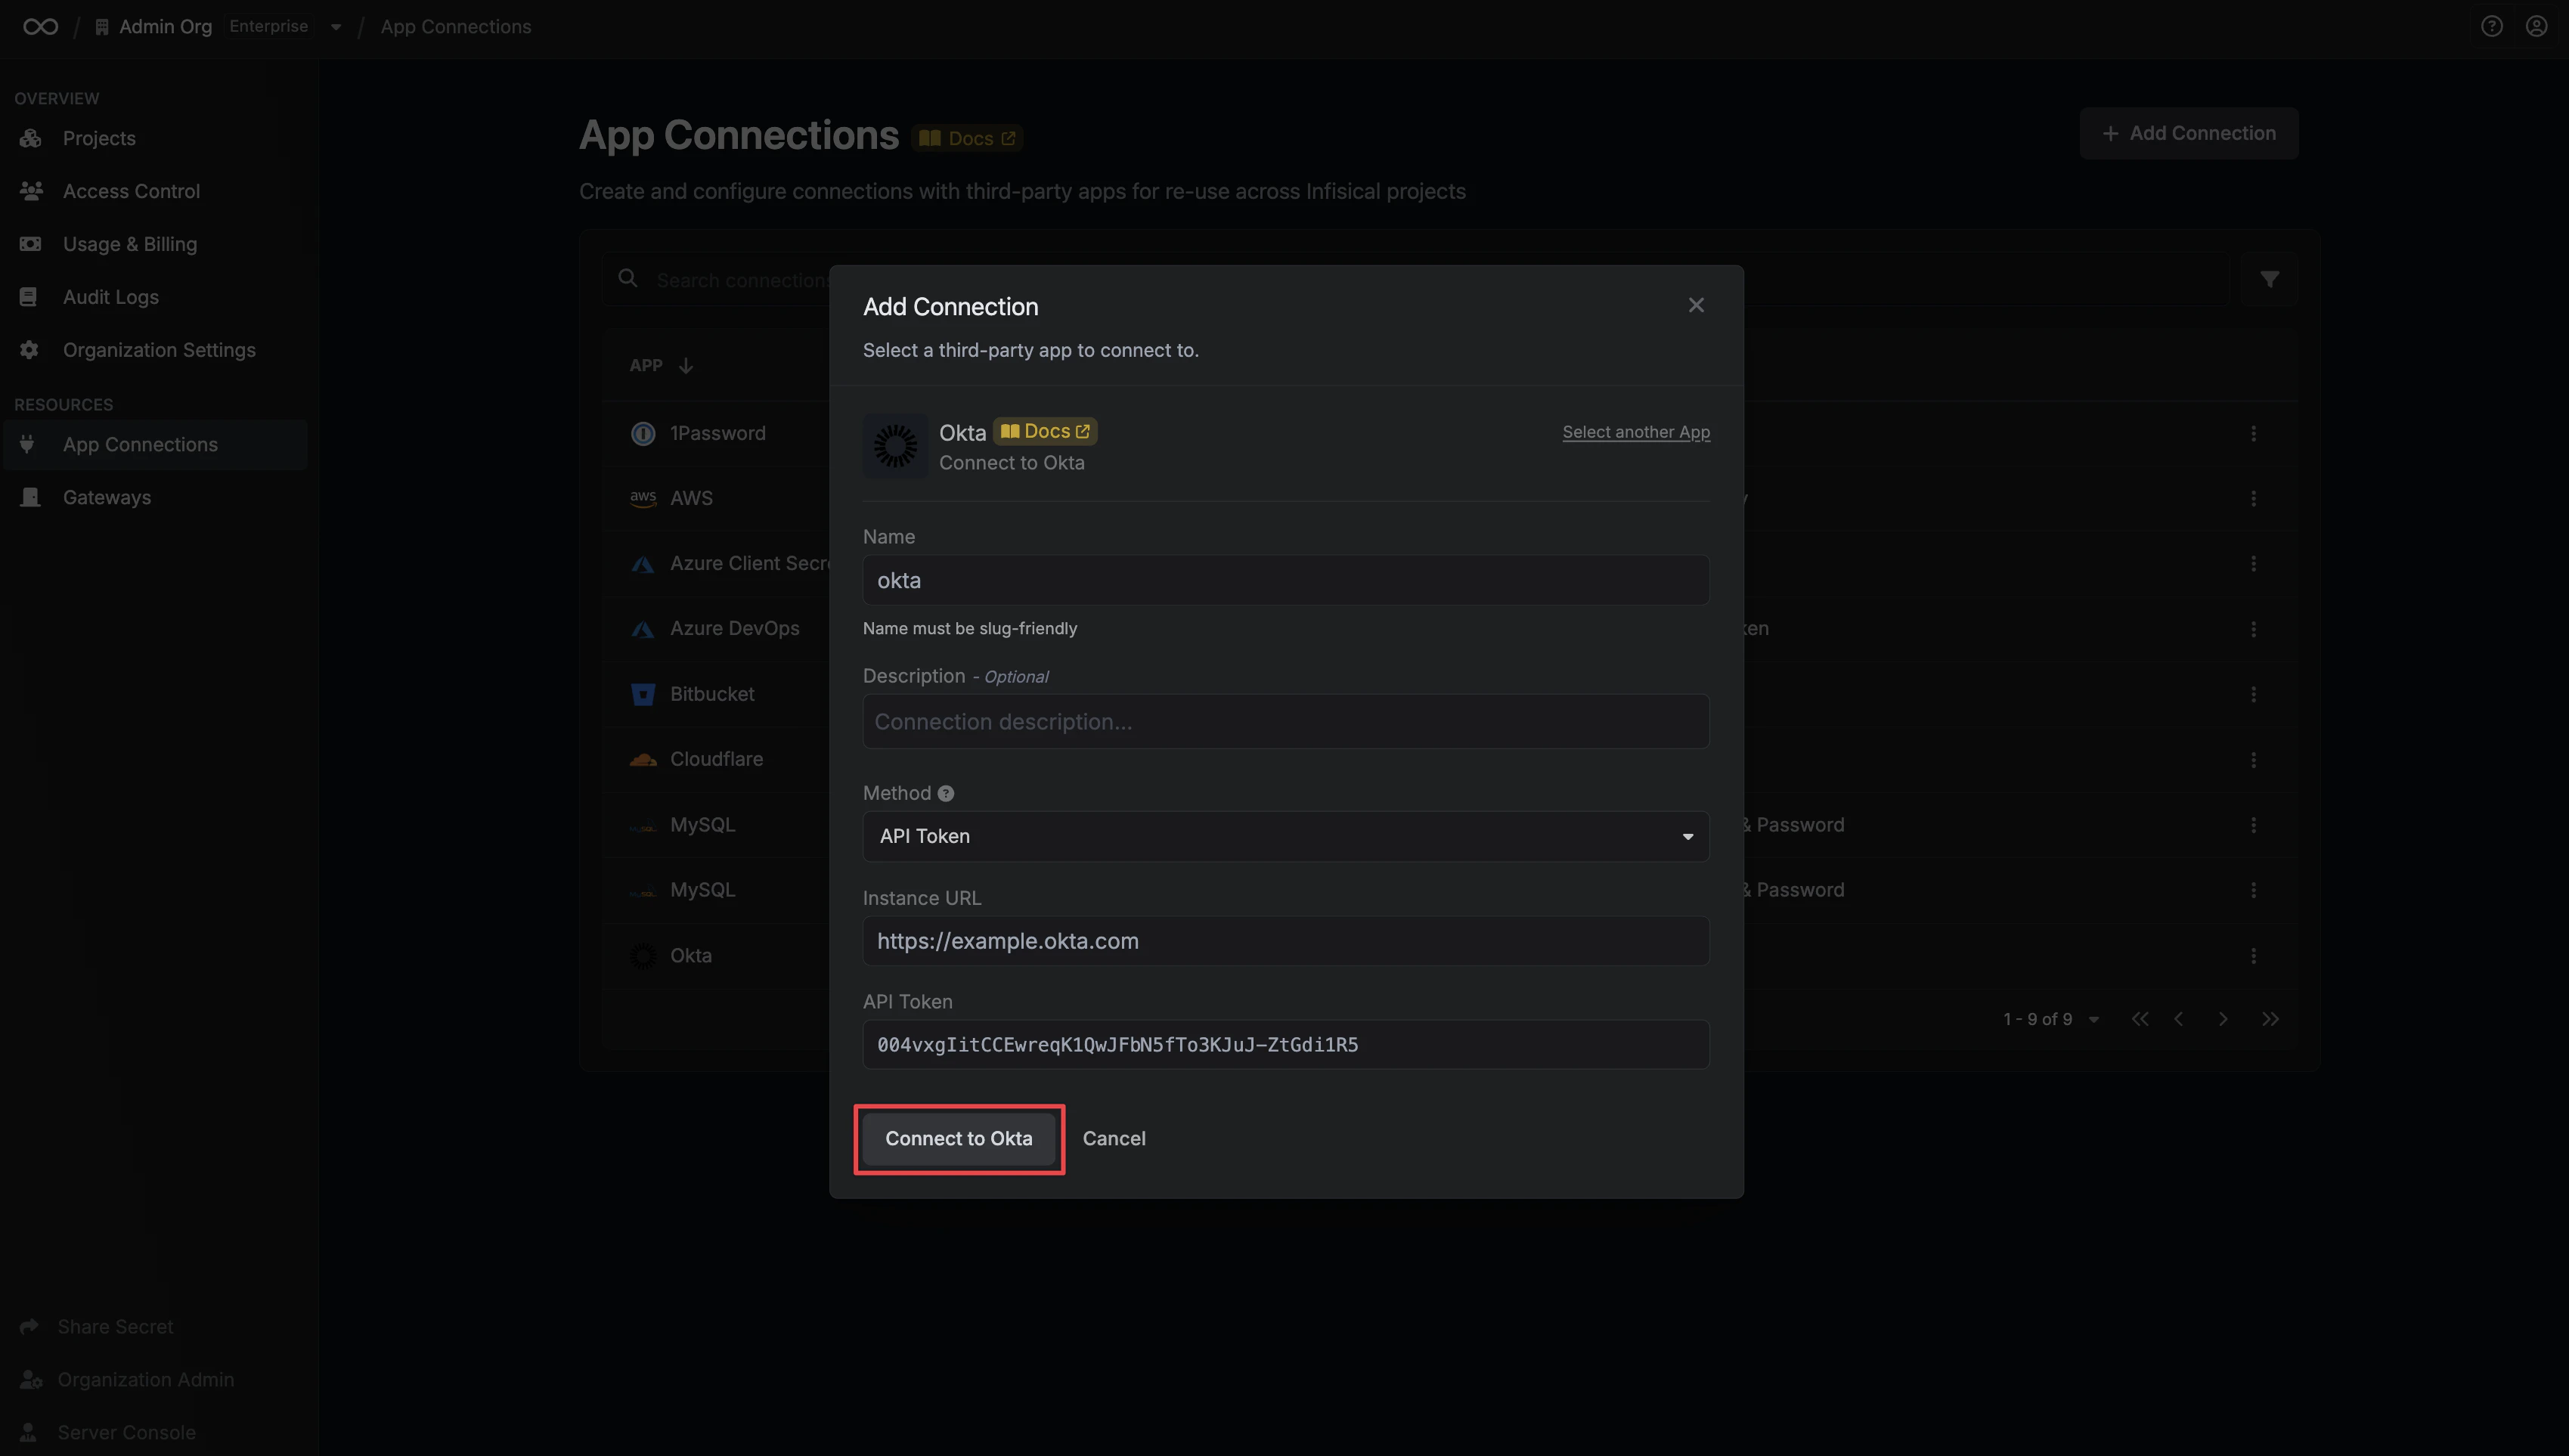
Task: Sort by the APP column header
Action: (661, 365)
